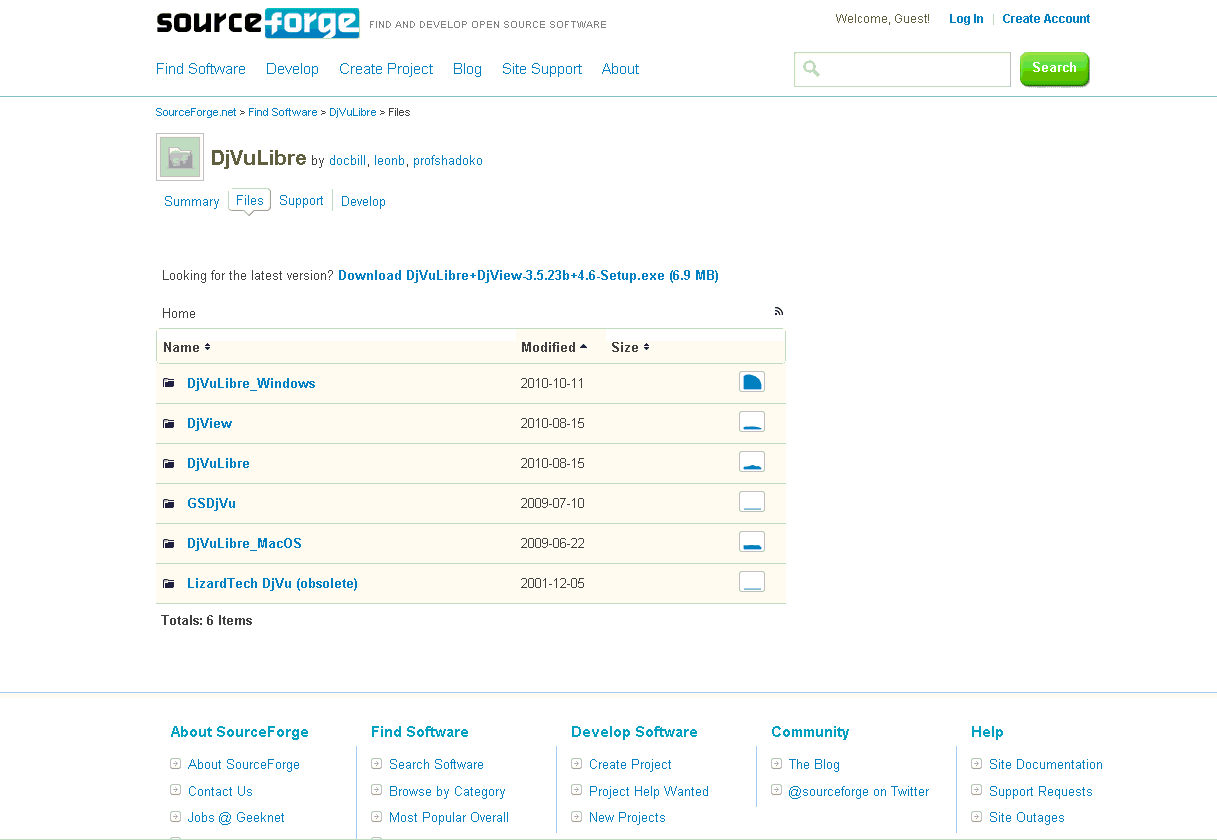Click SourceForge.net in the breadcrumb

pyautogui.click(x=196, y=112)
